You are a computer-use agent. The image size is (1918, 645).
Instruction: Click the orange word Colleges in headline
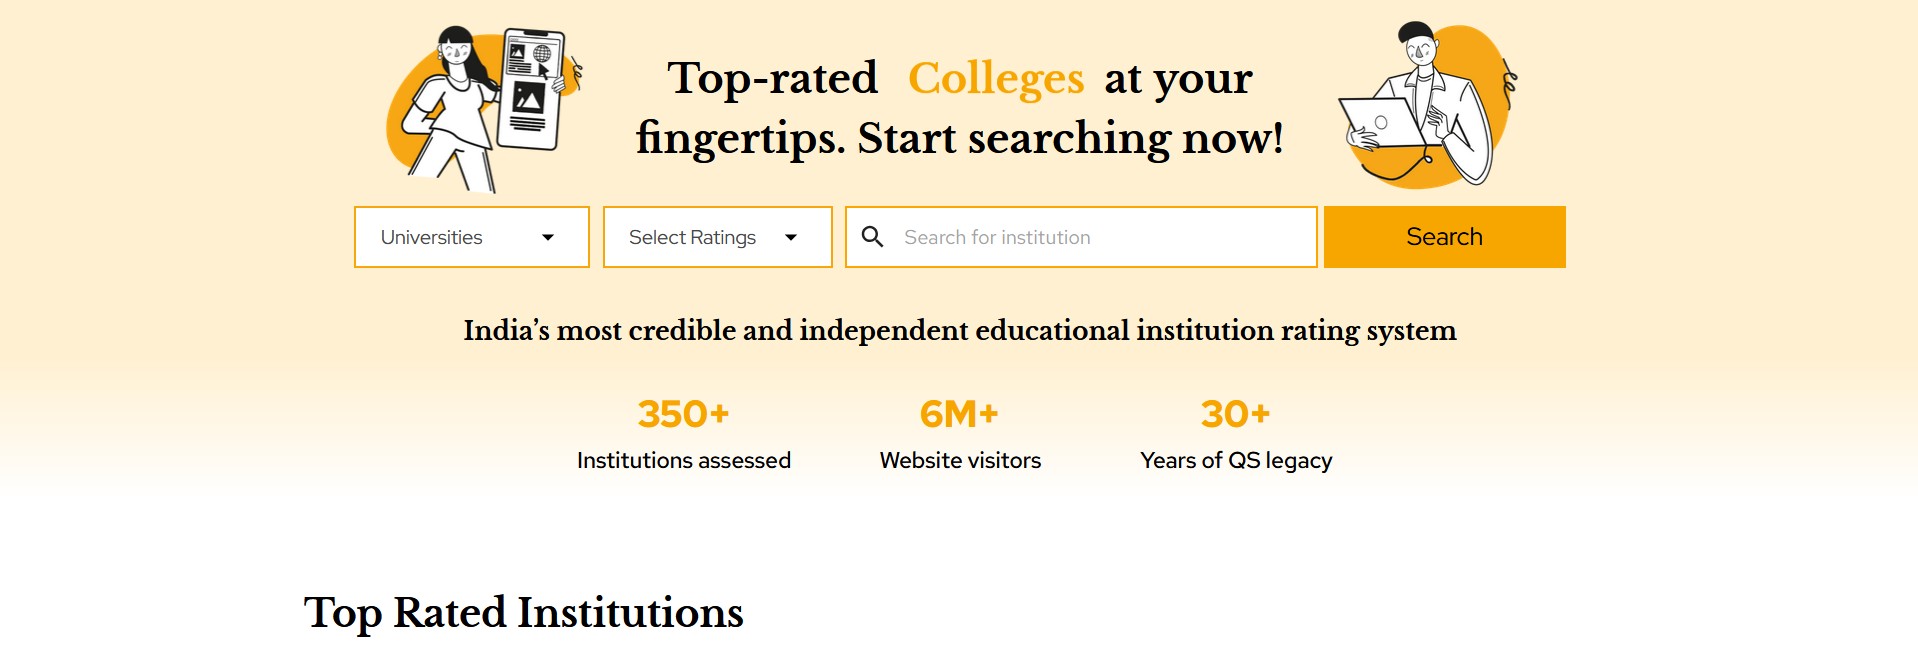(x=995, y=78)
